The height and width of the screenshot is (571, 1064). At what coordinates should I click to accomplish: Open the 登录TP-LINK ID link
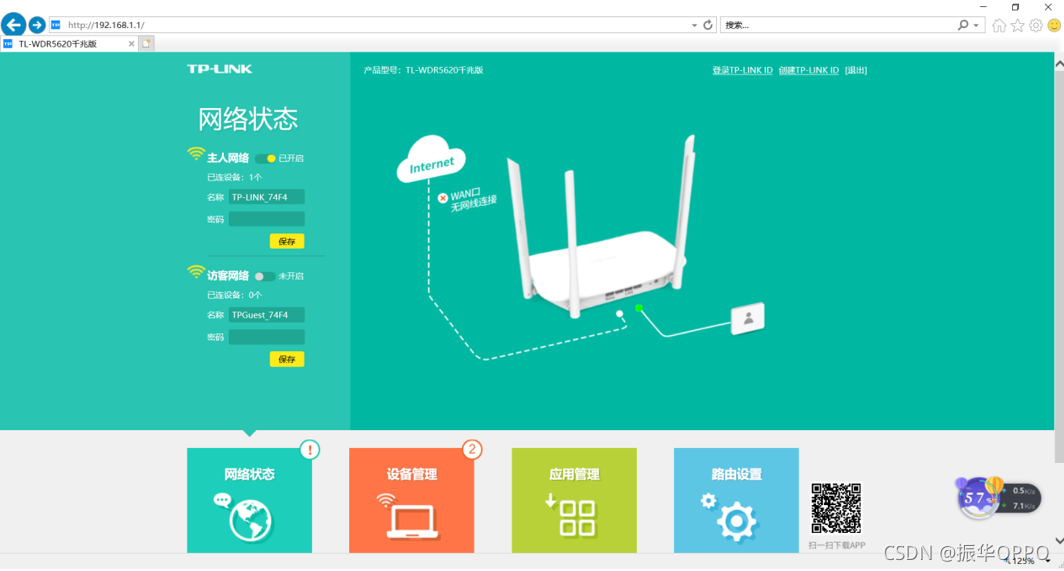click(x=742, y=70)
